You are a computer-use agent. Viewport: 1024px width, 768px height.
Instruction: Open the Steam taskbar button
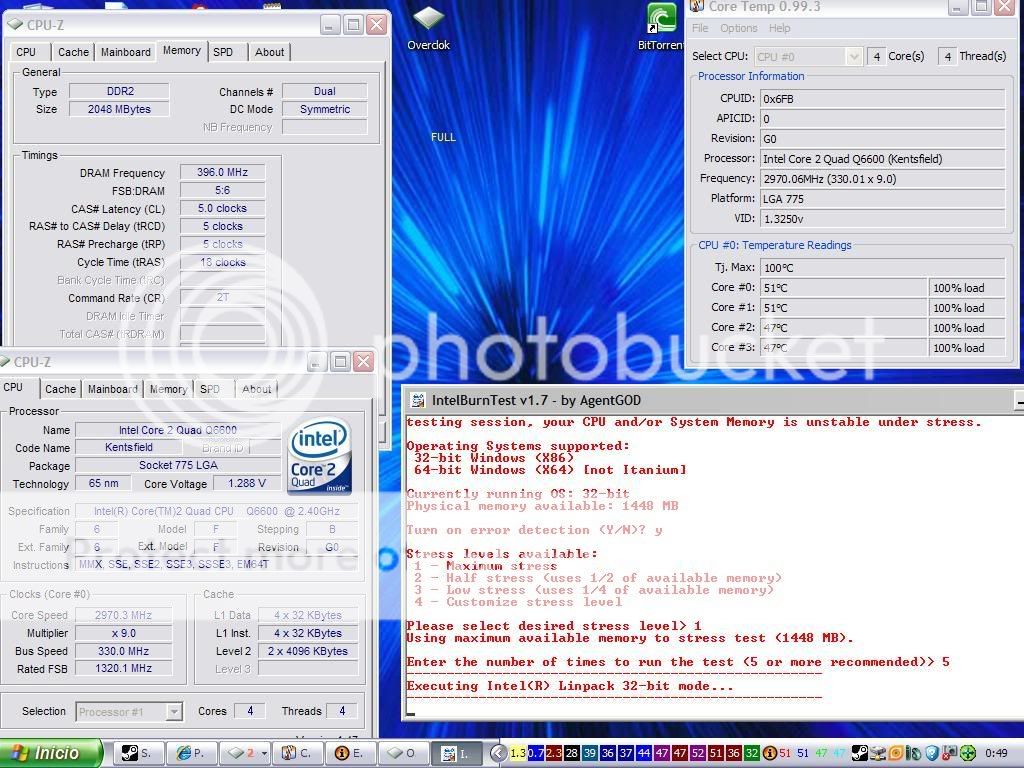click(x=138, y=753)
